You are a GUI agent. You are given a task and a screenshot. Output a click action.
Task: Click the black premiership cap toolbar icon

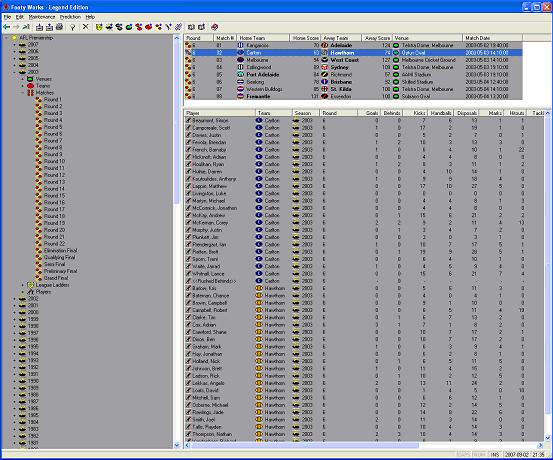click(109, 27)
